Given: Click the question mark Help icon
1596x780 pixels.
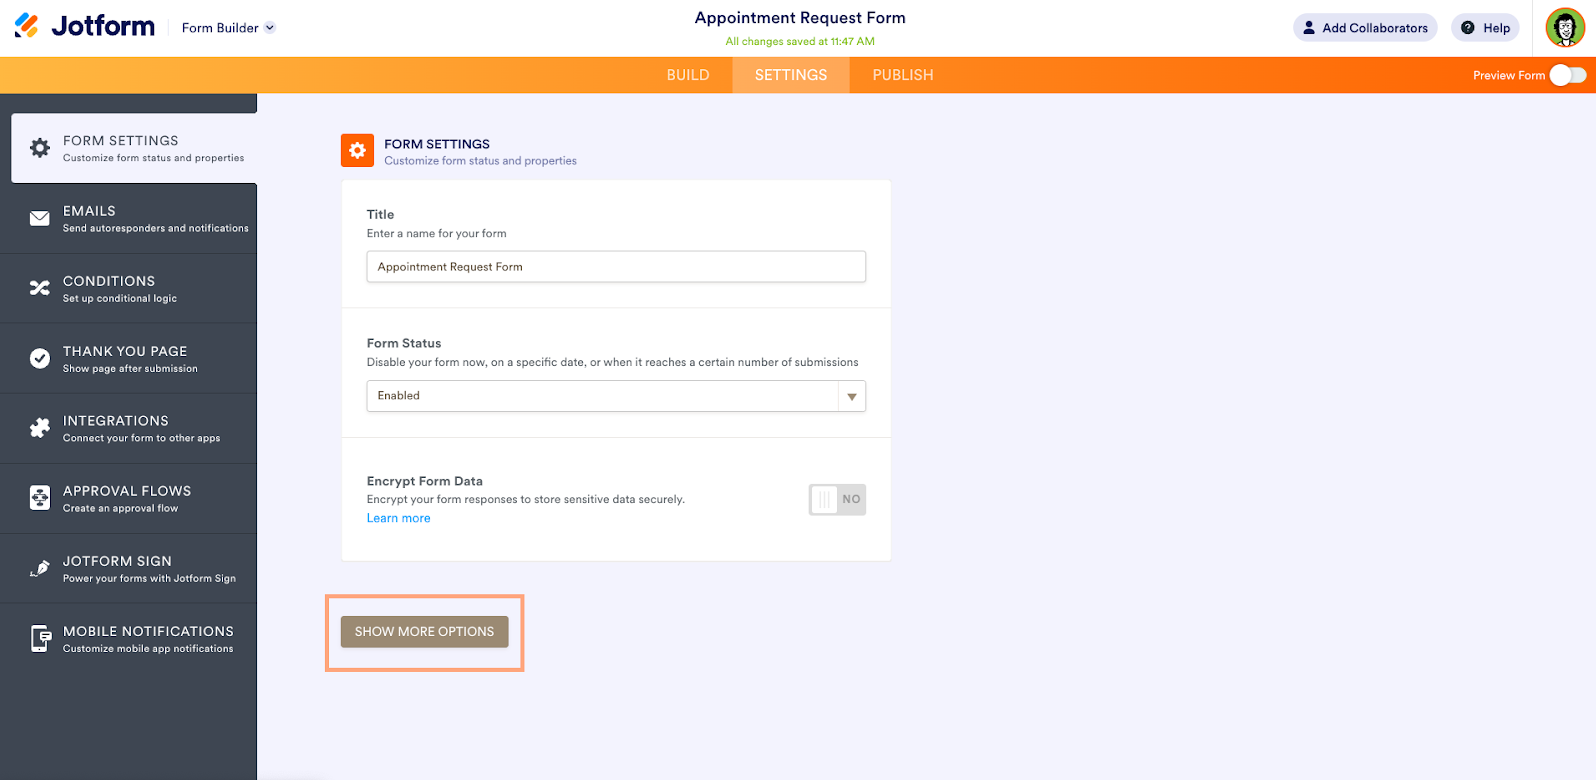Looking at the screenshot, I should coord(1468,28).
